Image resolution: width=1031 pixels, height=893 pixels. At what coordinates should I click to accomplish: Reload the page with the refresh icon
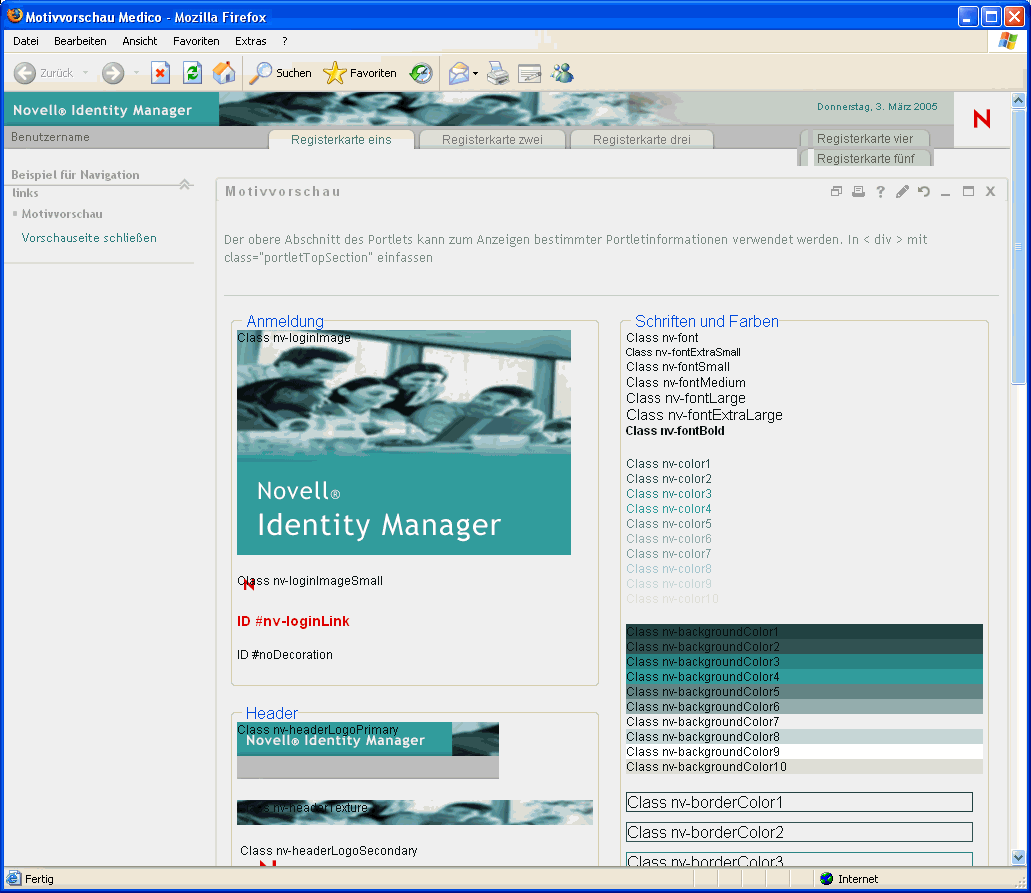[192, 73]
